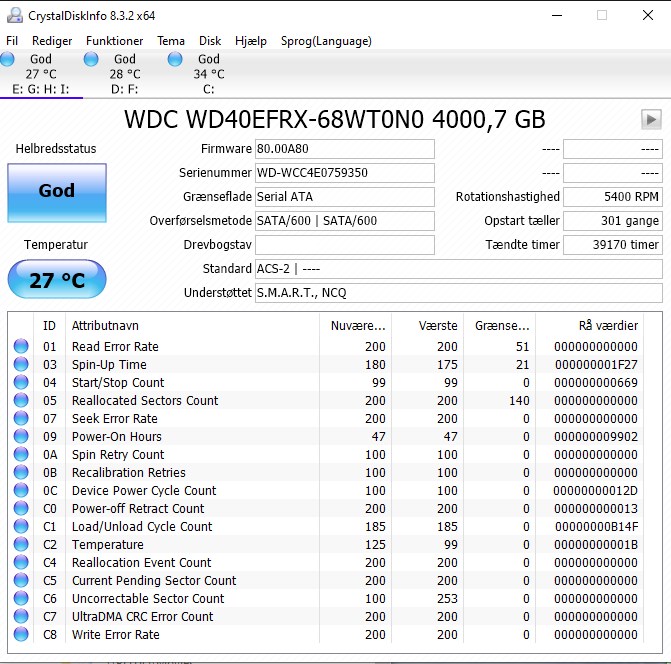Click the status orb of Spin Retry Count
This screenshot has height=664, width=671.
(21, 454)
